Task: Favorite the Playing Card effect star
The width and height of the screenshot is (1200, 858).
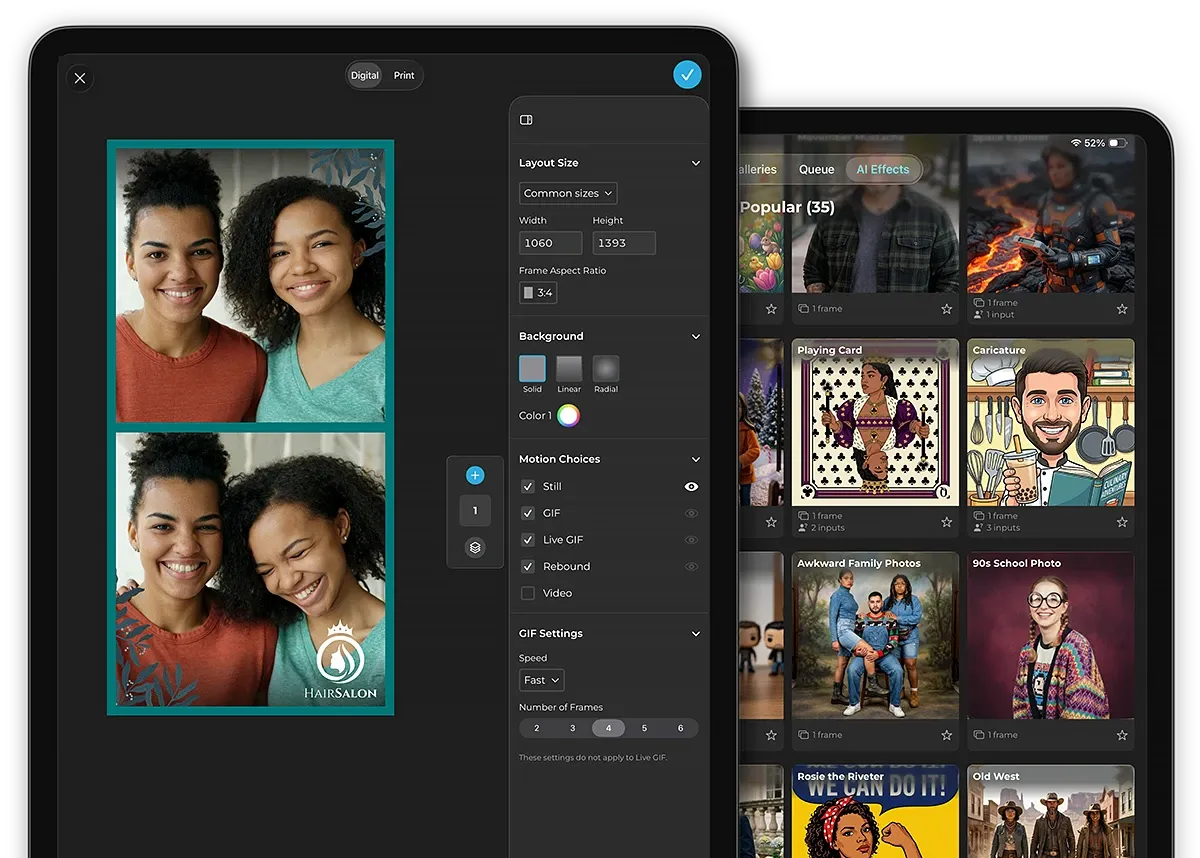Action: [946, 522]
